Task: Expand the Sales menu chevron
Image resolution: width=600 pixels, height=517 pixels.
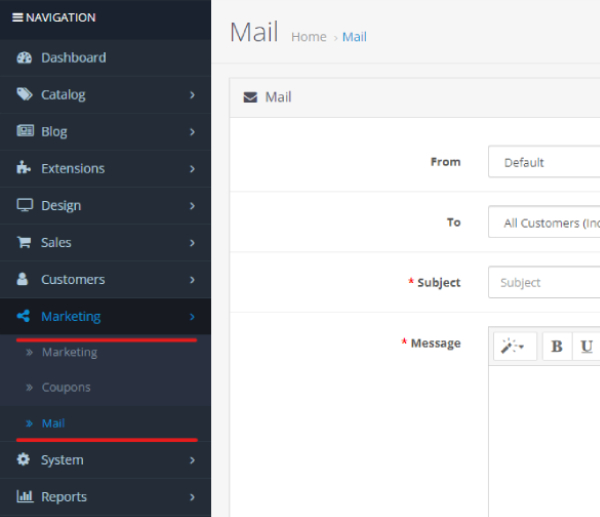Action: point(192,243)
